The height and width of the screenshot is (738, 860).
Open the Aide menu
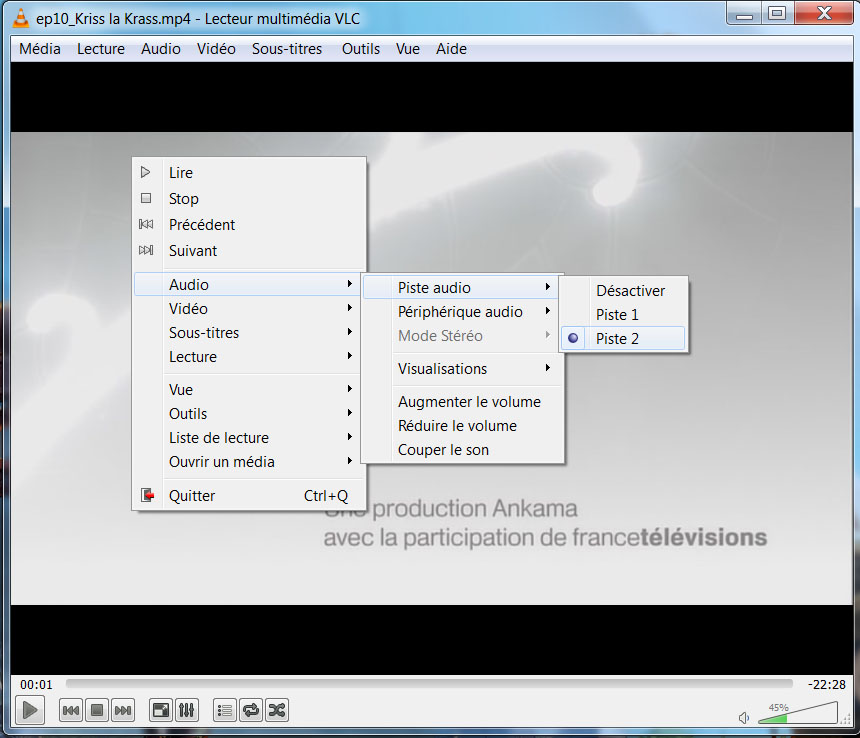[451, 49]
